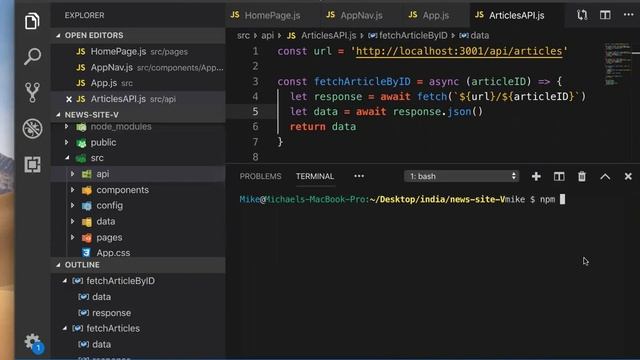Collapse the Outline section
640x360 pixels.
coord(58,265)
